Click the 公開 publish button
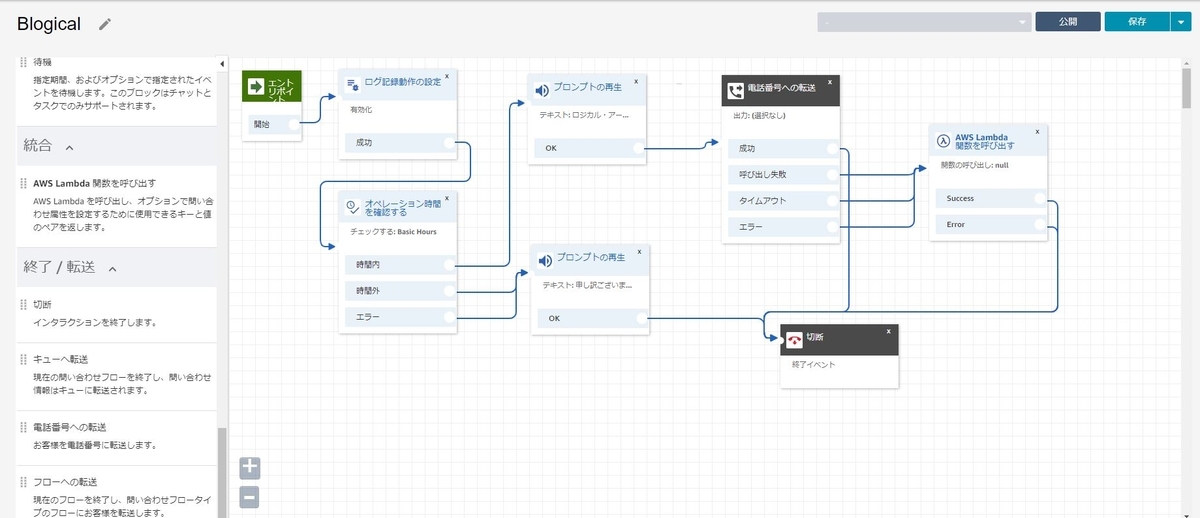The height and width of the screenshot is (518, 1200). click(x=1068, y=21)
